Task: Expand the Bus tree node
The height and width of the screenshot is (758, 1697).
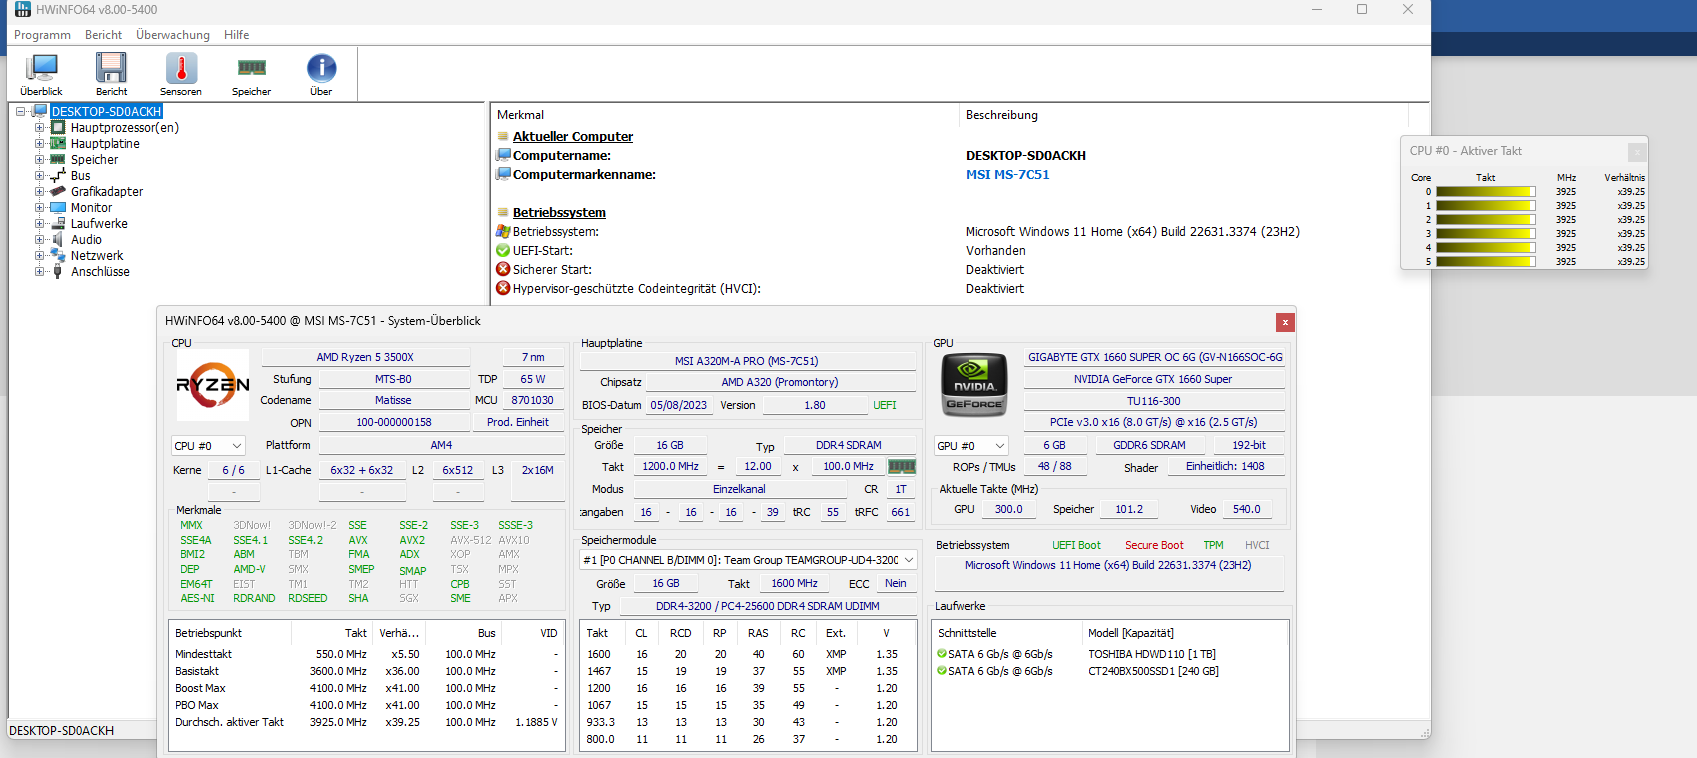Action: [x=40, y=176]
